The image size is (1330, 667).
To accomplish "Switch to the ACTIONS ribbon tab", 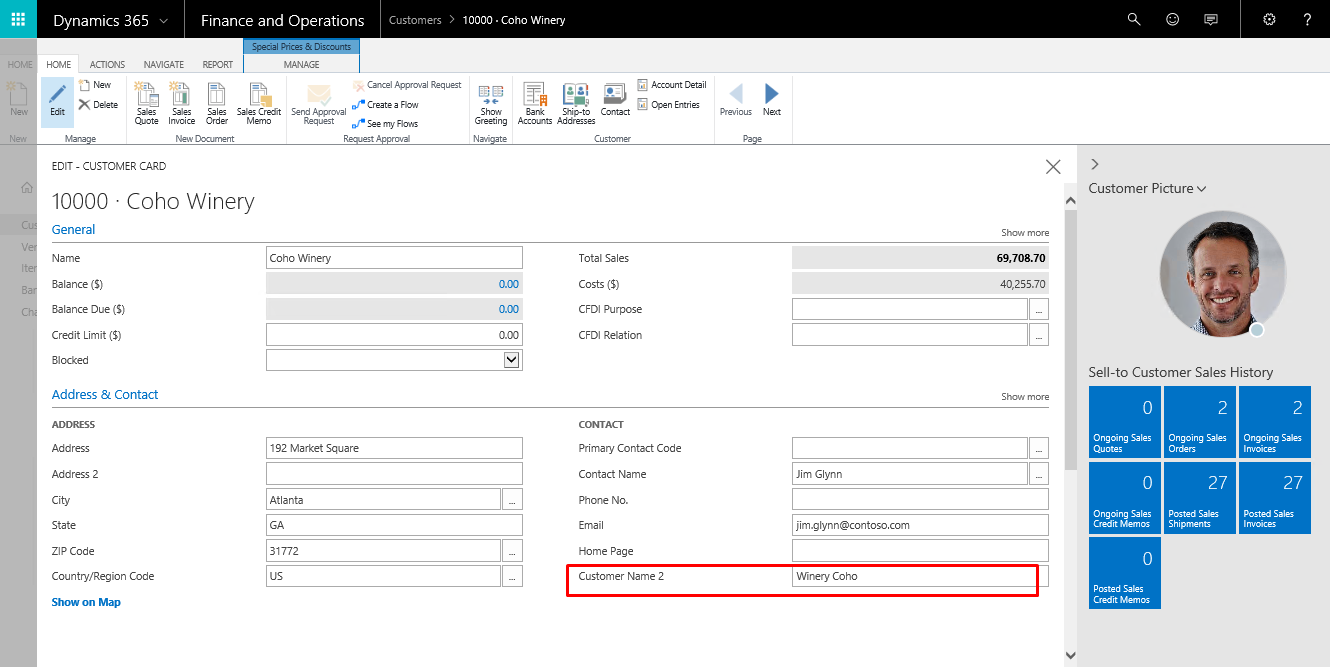I will pos(107,64).
